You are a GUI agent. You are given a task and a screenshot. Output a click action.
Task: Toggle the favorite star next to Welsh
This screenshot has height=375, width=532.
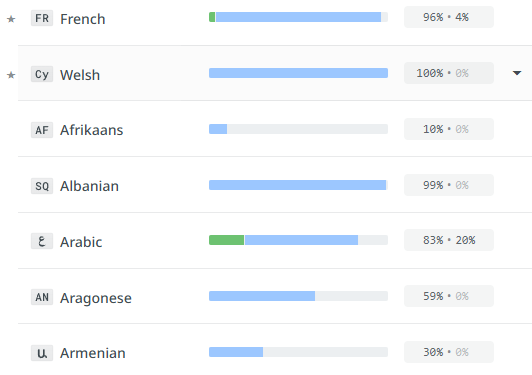tap(11, 75)
